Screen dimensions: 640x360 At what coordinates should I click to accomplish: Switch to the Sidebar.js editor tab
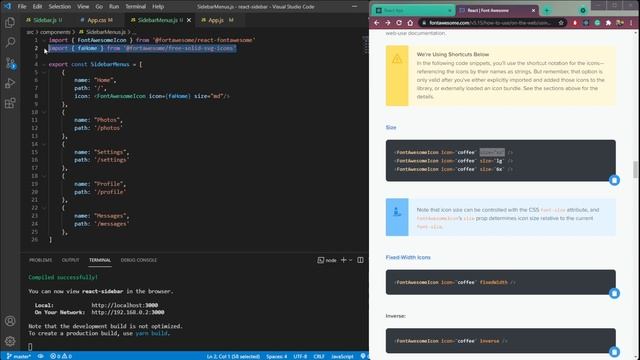click(x=44, y=20)
